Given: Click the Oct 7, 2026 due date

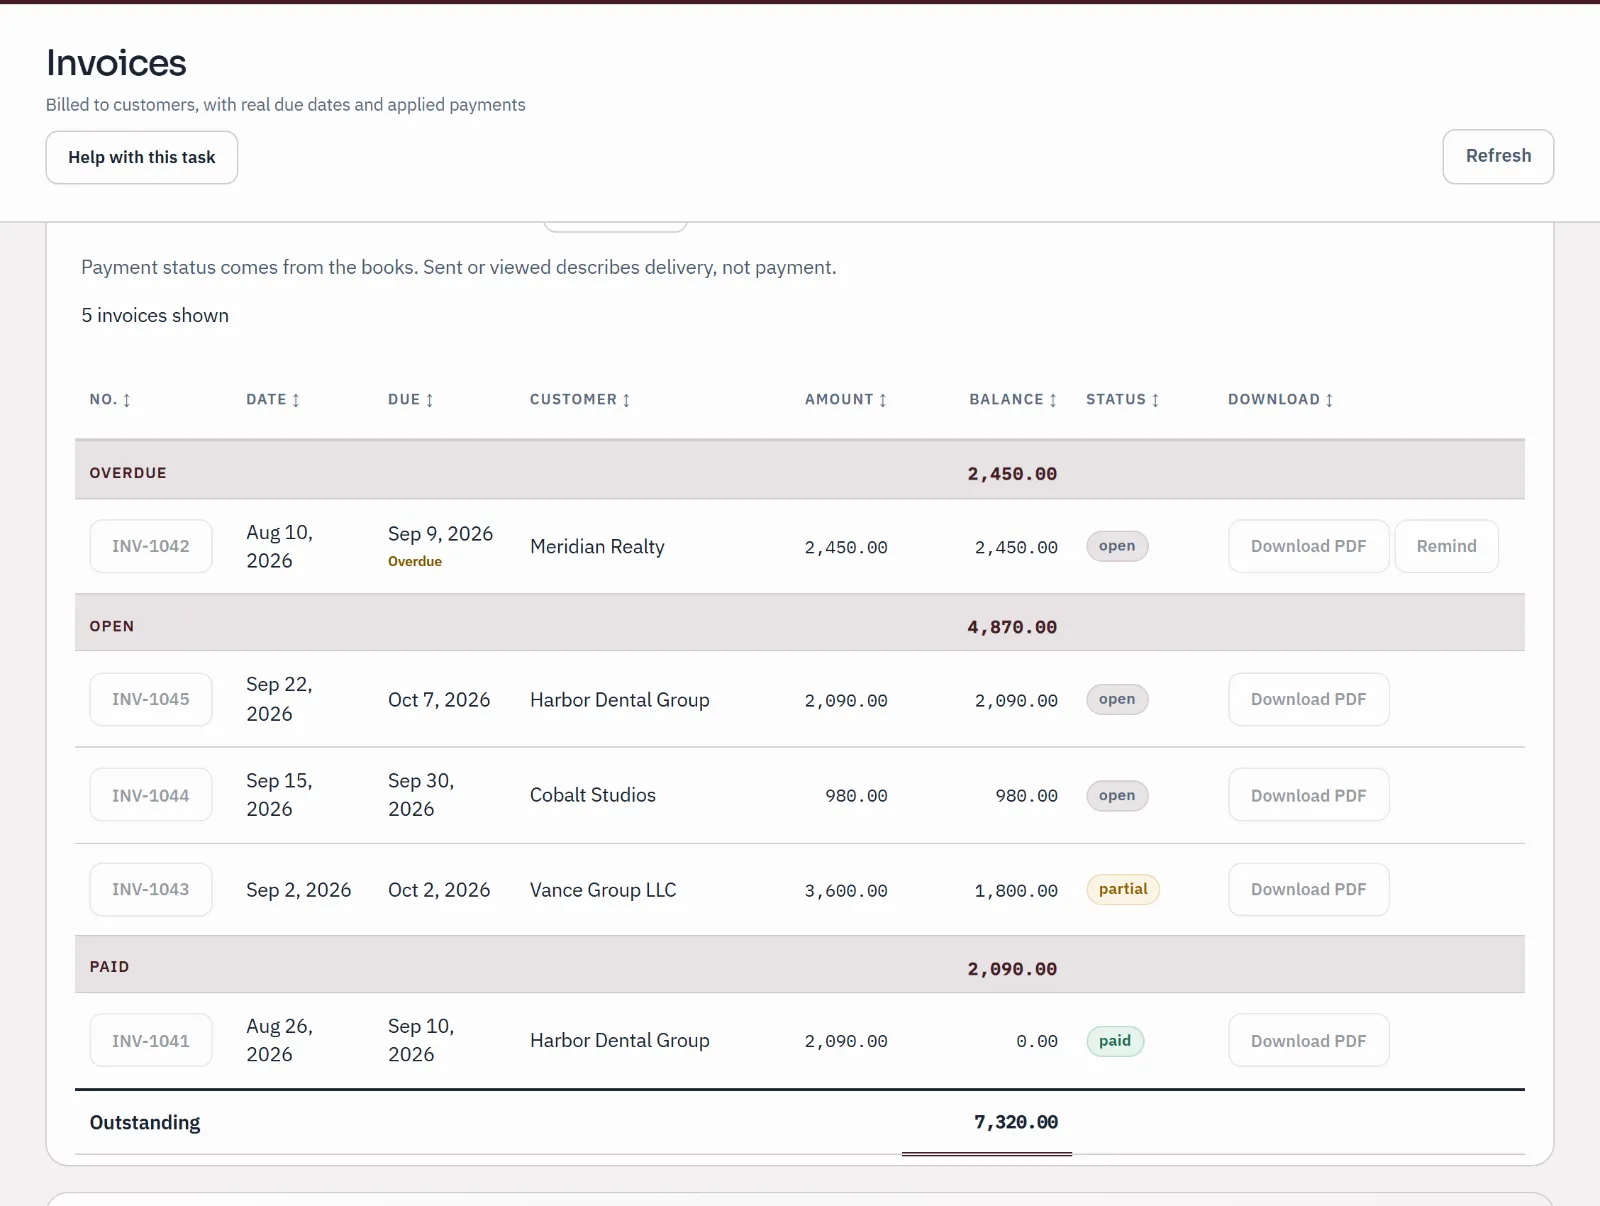Looking at the screenshot, I should point(439,700).
